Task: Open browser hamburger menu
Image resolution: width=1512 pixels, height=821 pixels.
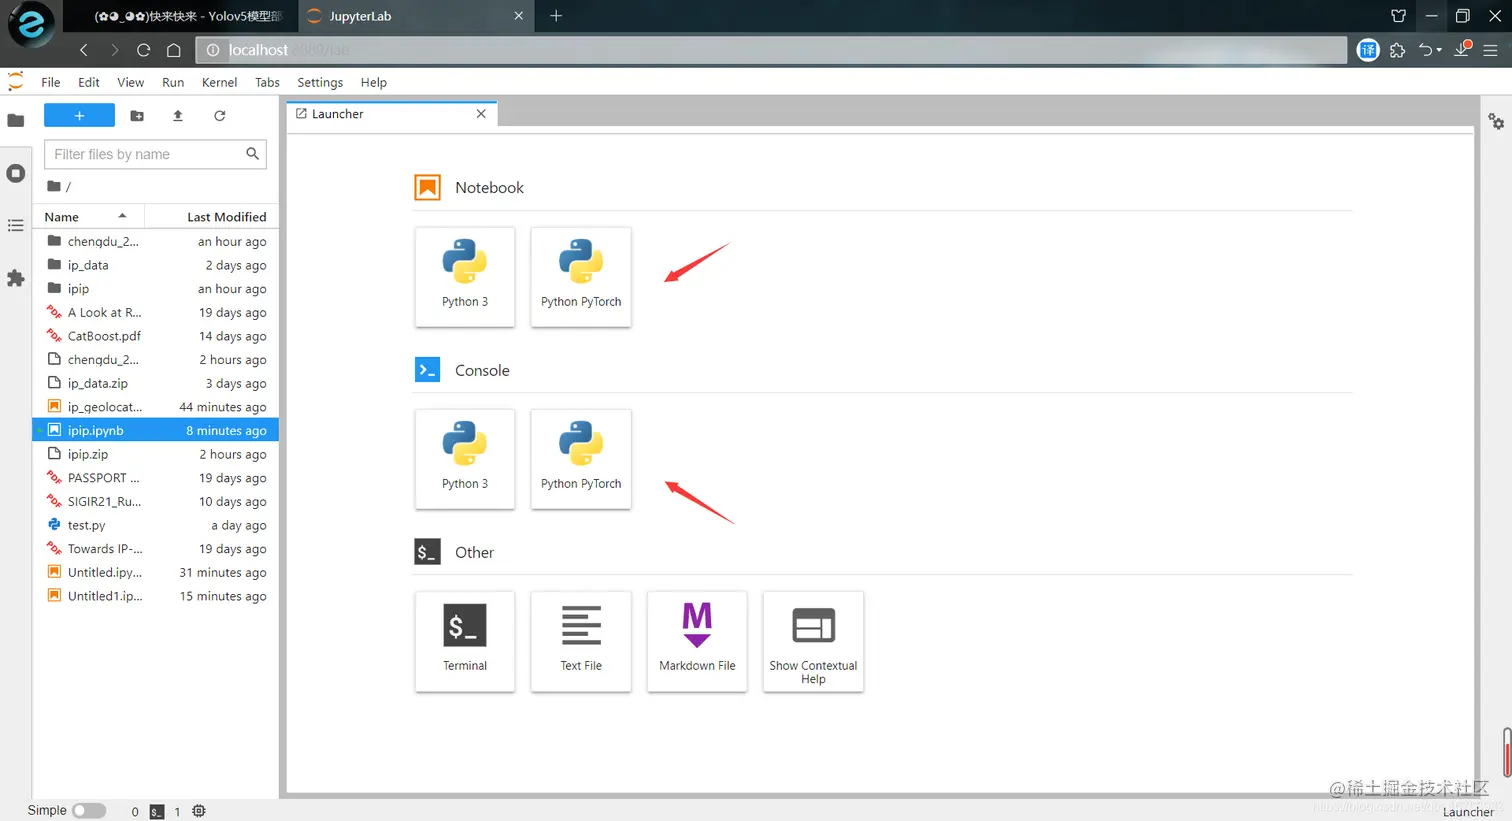Action: 1490,50
